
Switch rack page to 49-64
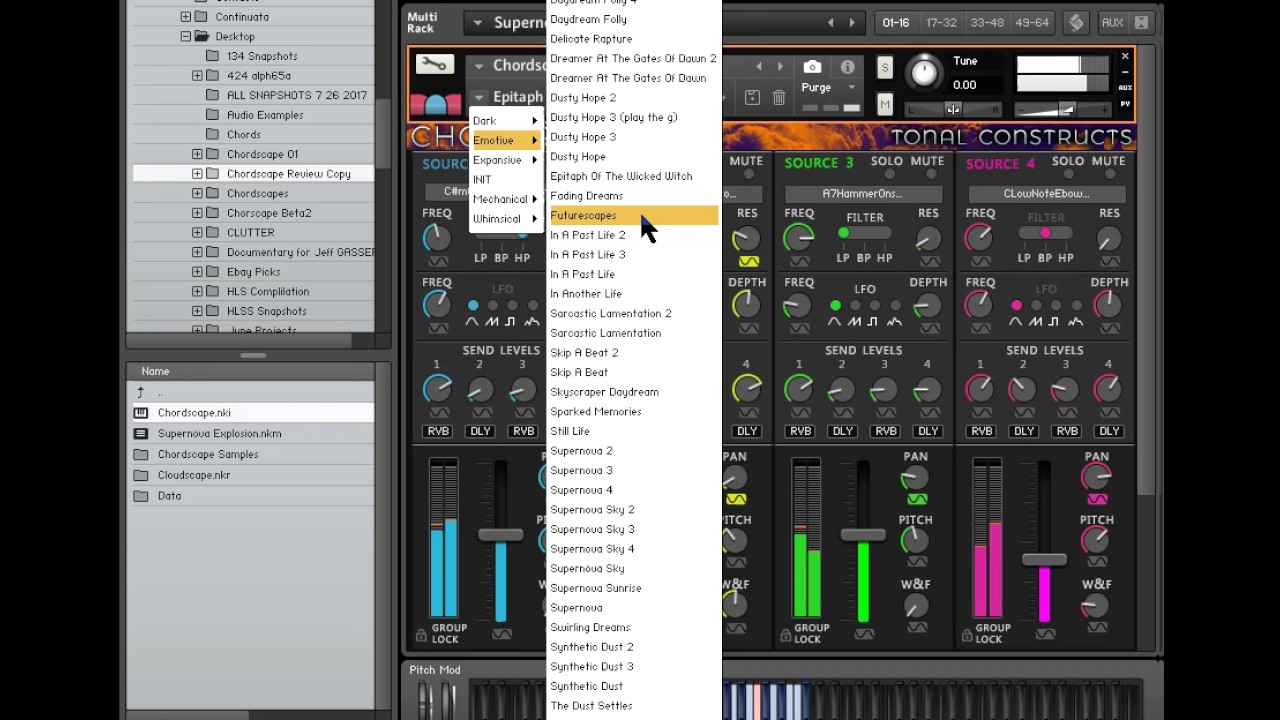pos(1032,22)
